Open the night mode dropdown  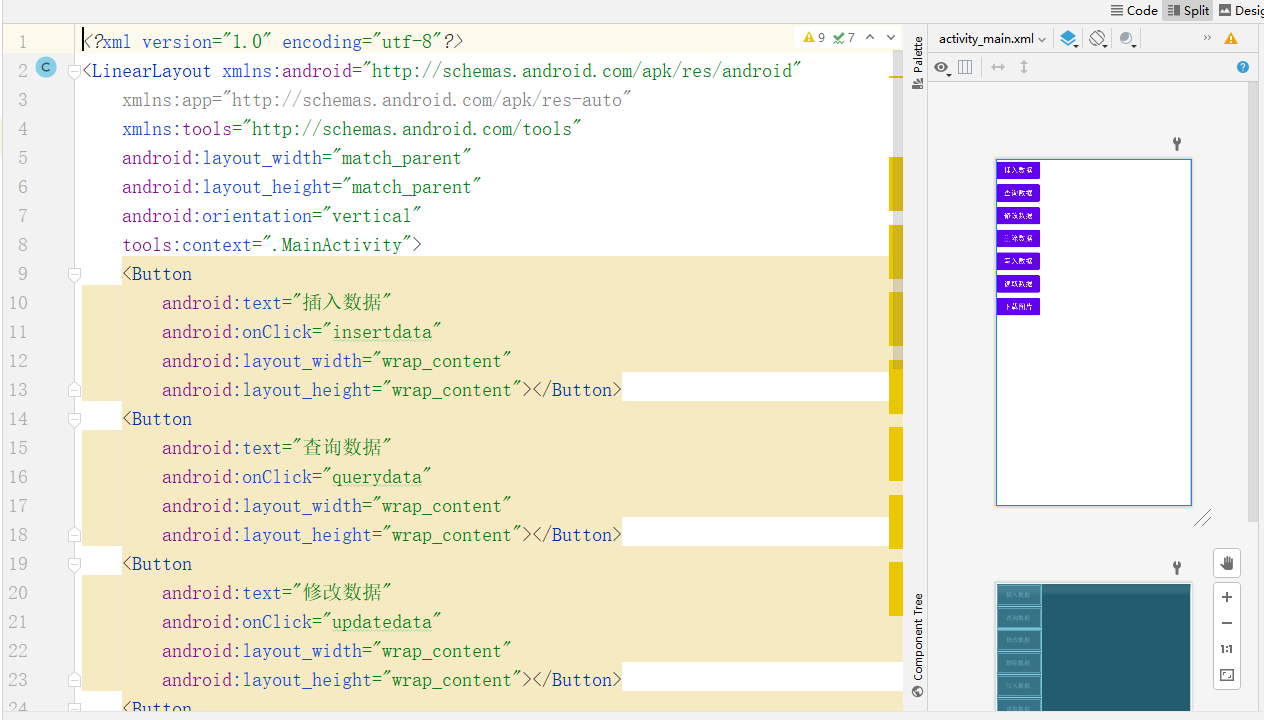click(x=1128, y=39)
